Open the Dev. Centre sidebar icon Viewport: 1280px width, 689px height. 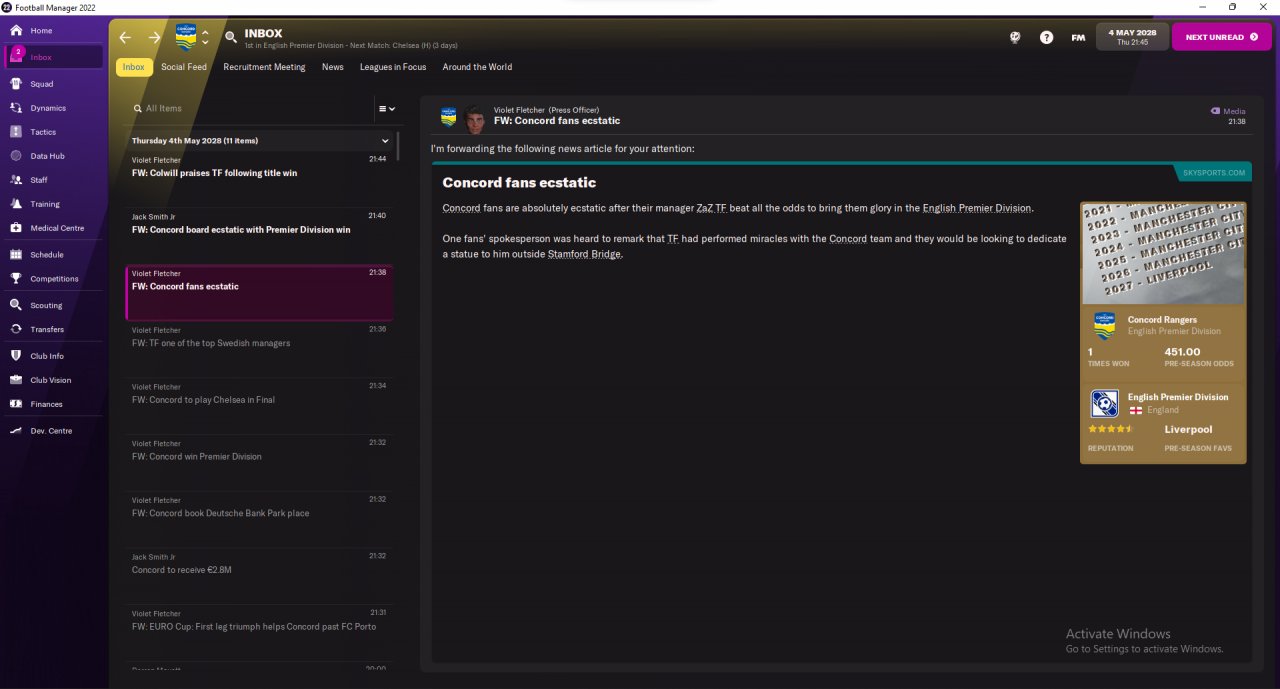pos(16,431)
